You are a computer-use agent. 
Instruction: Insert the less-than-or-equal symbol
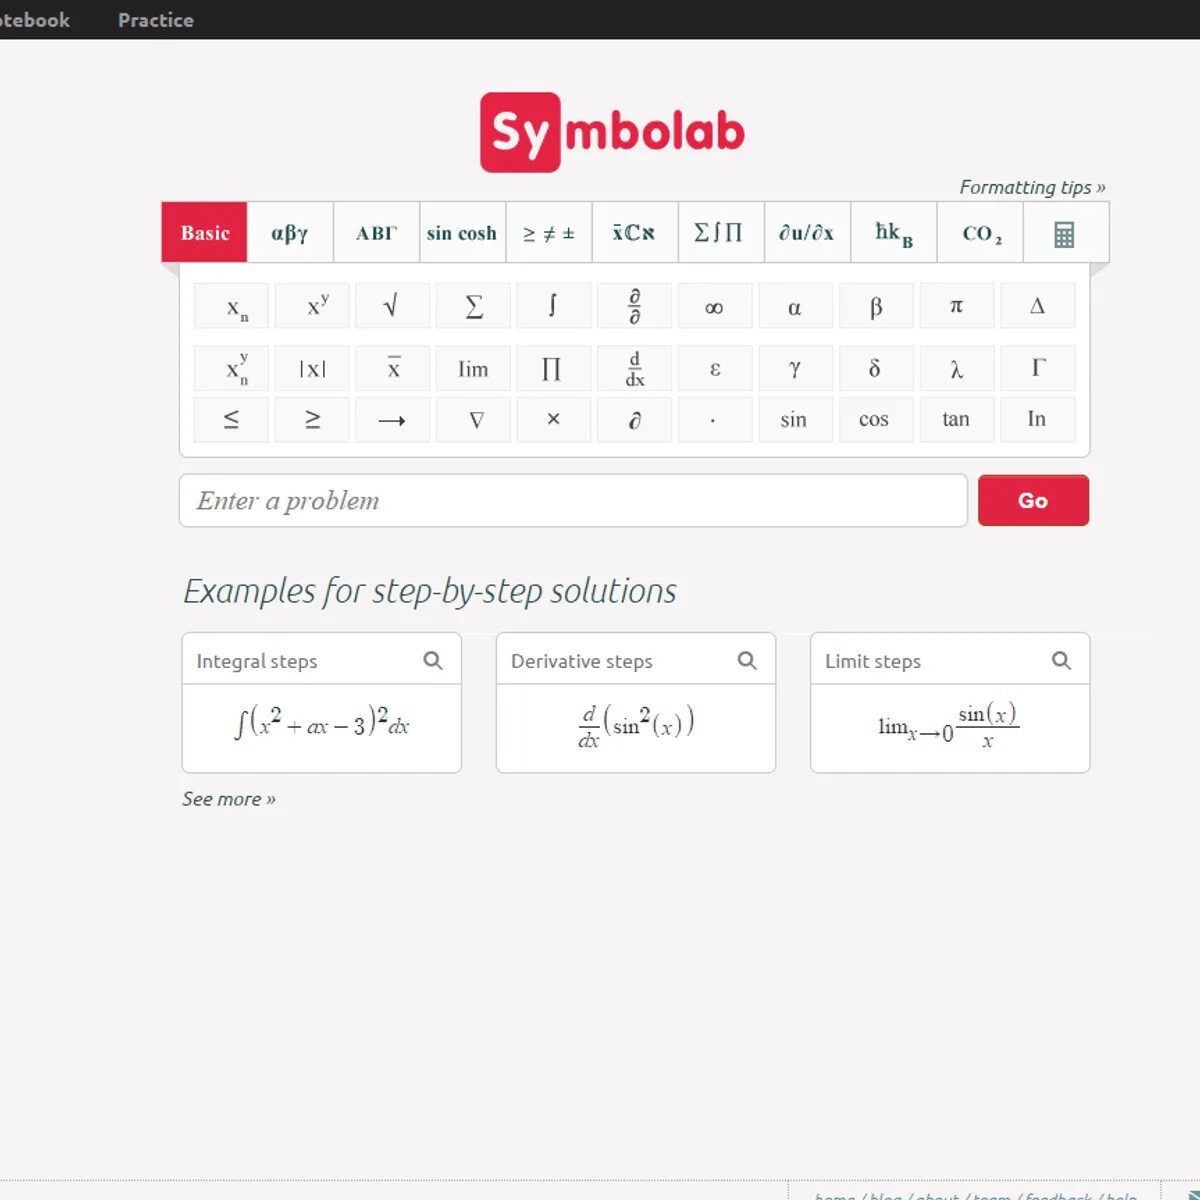(231, 420)
